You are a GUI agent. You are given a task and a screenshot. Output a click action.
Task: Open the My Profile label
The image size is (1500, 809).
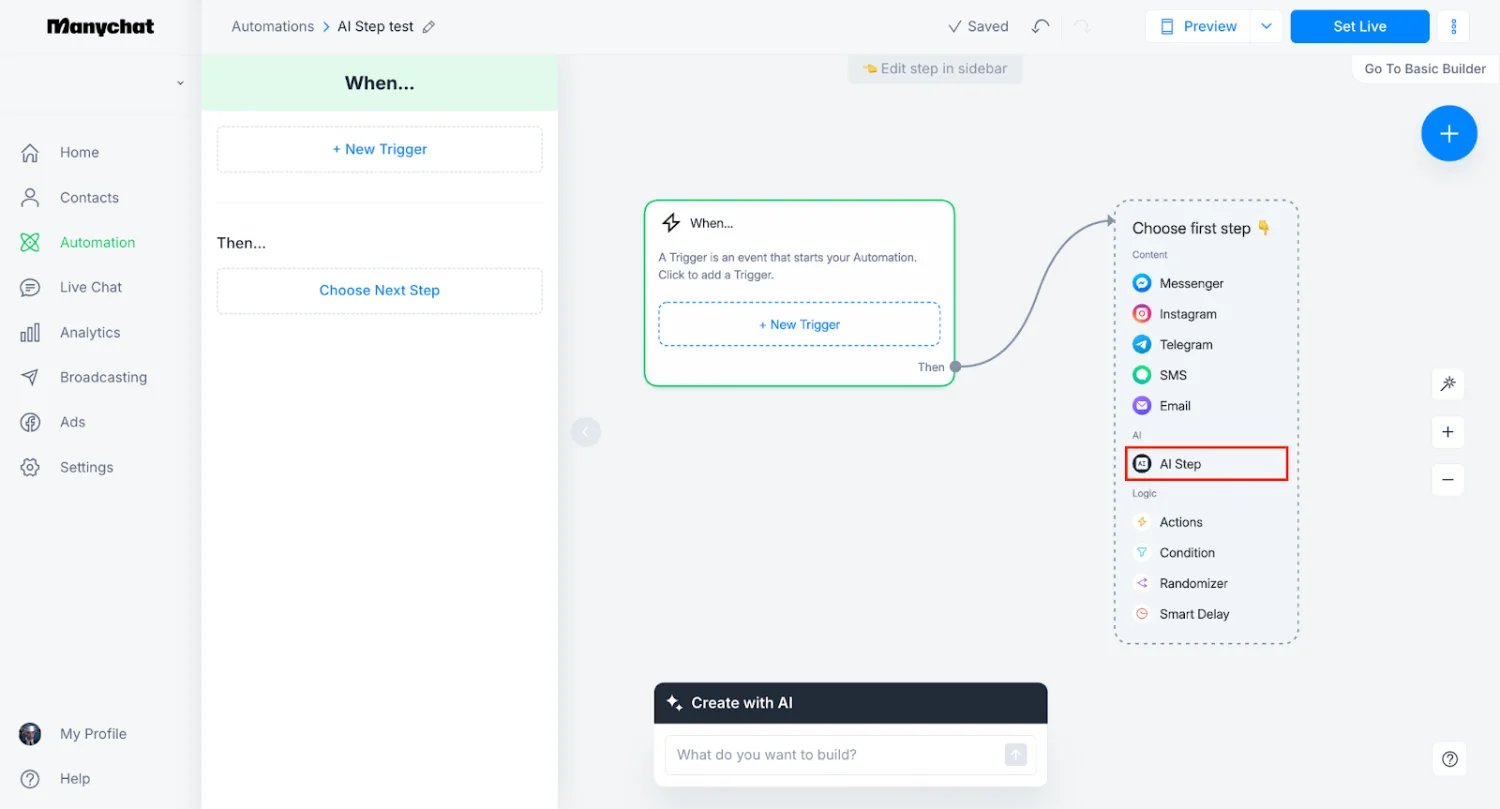point(93,734)
